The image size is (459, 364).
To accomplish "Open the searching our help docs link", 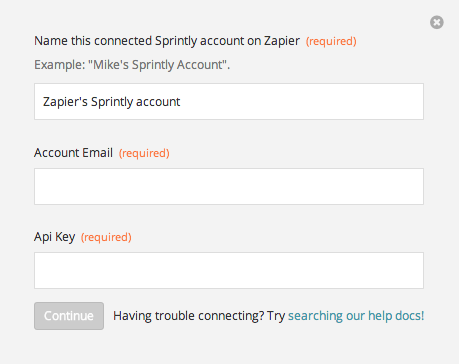I will click(x=356, y=316).
